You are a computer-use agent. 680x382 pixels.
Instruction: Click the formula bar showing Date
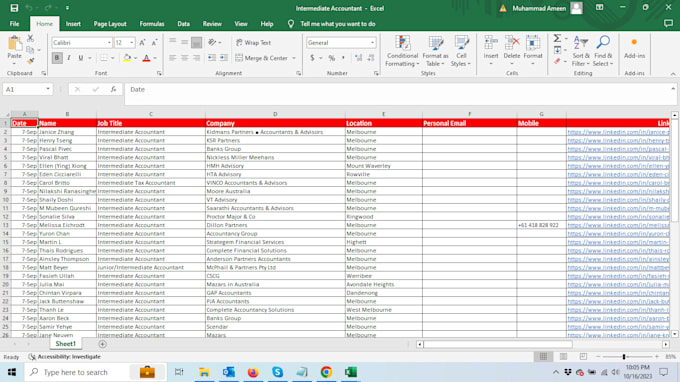pos(397,93)
